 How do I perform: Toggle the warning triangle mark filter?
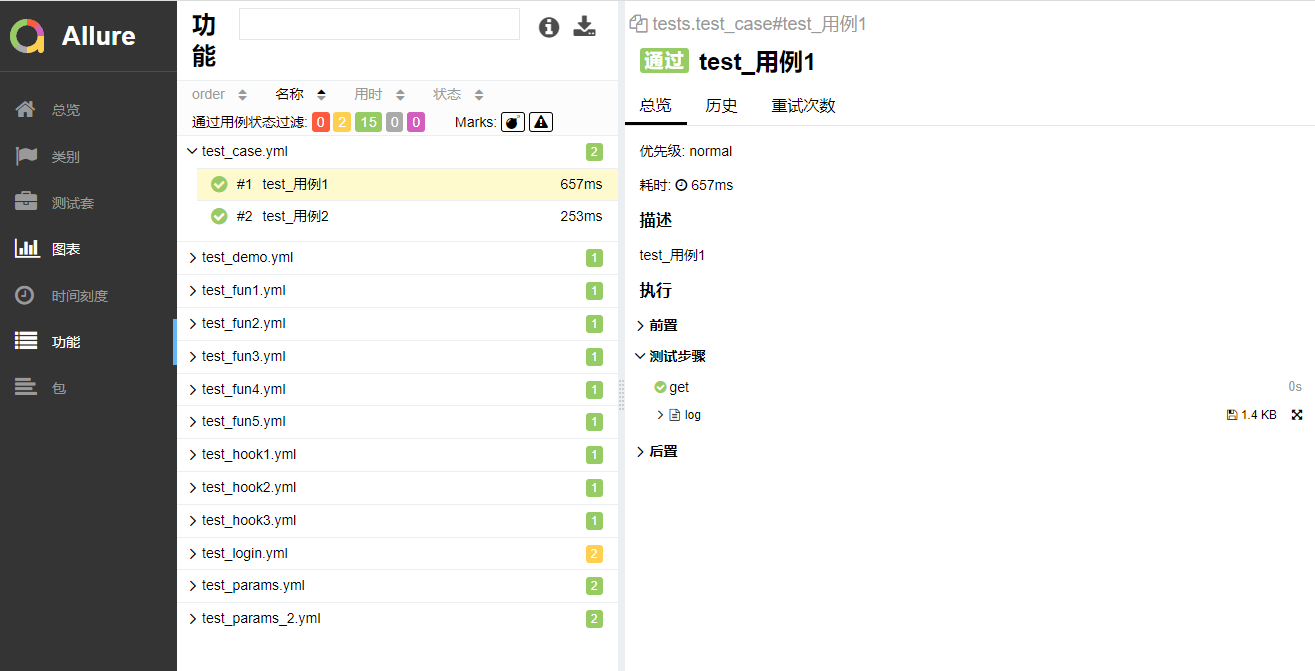pyautogui.click(x=541, y=122)
